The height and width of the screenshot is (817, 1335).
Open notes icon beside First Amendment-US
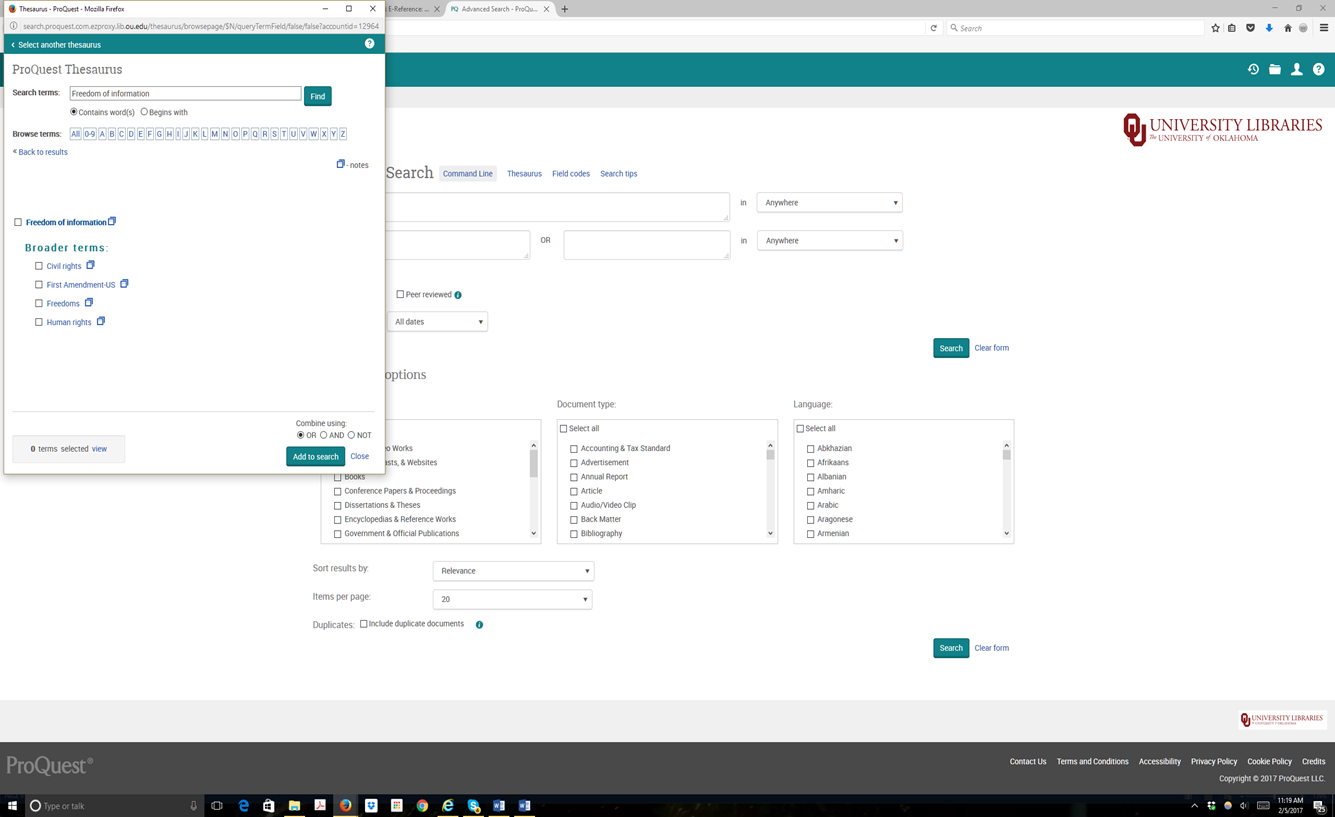click(124, 284)
